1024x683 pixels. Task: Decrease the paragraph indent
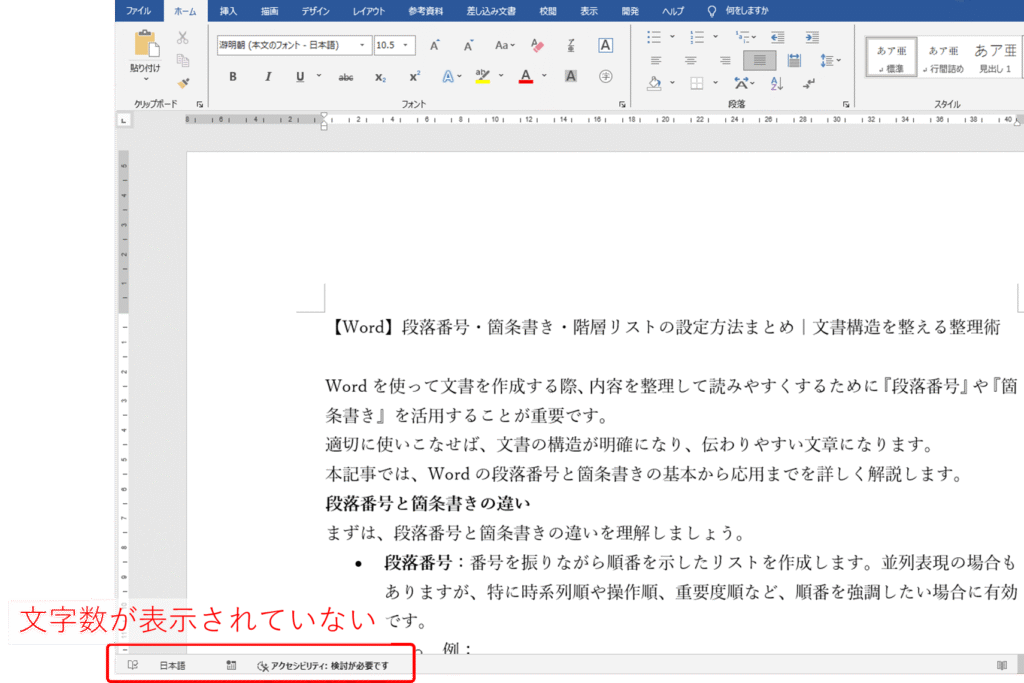(x=777, y=37)
